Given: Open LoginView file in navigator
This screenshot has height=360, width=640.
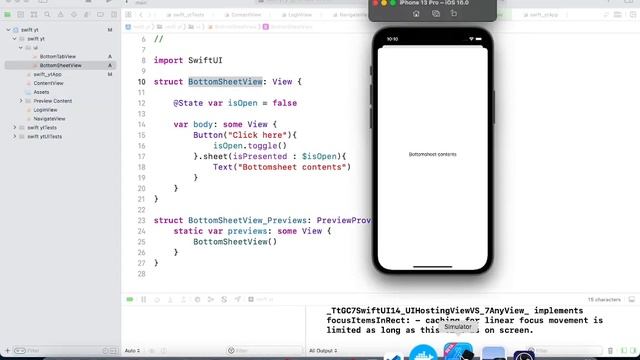Looking at the screenshot, I should [x=45, y=110].
